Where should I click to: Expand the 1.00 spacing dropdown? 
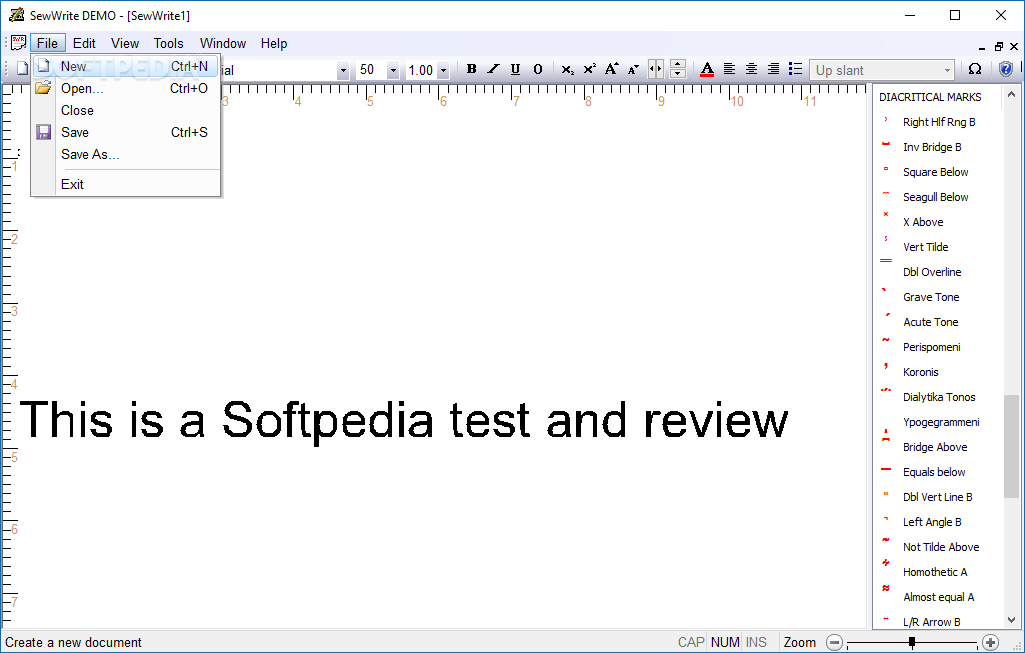(443, 70)
